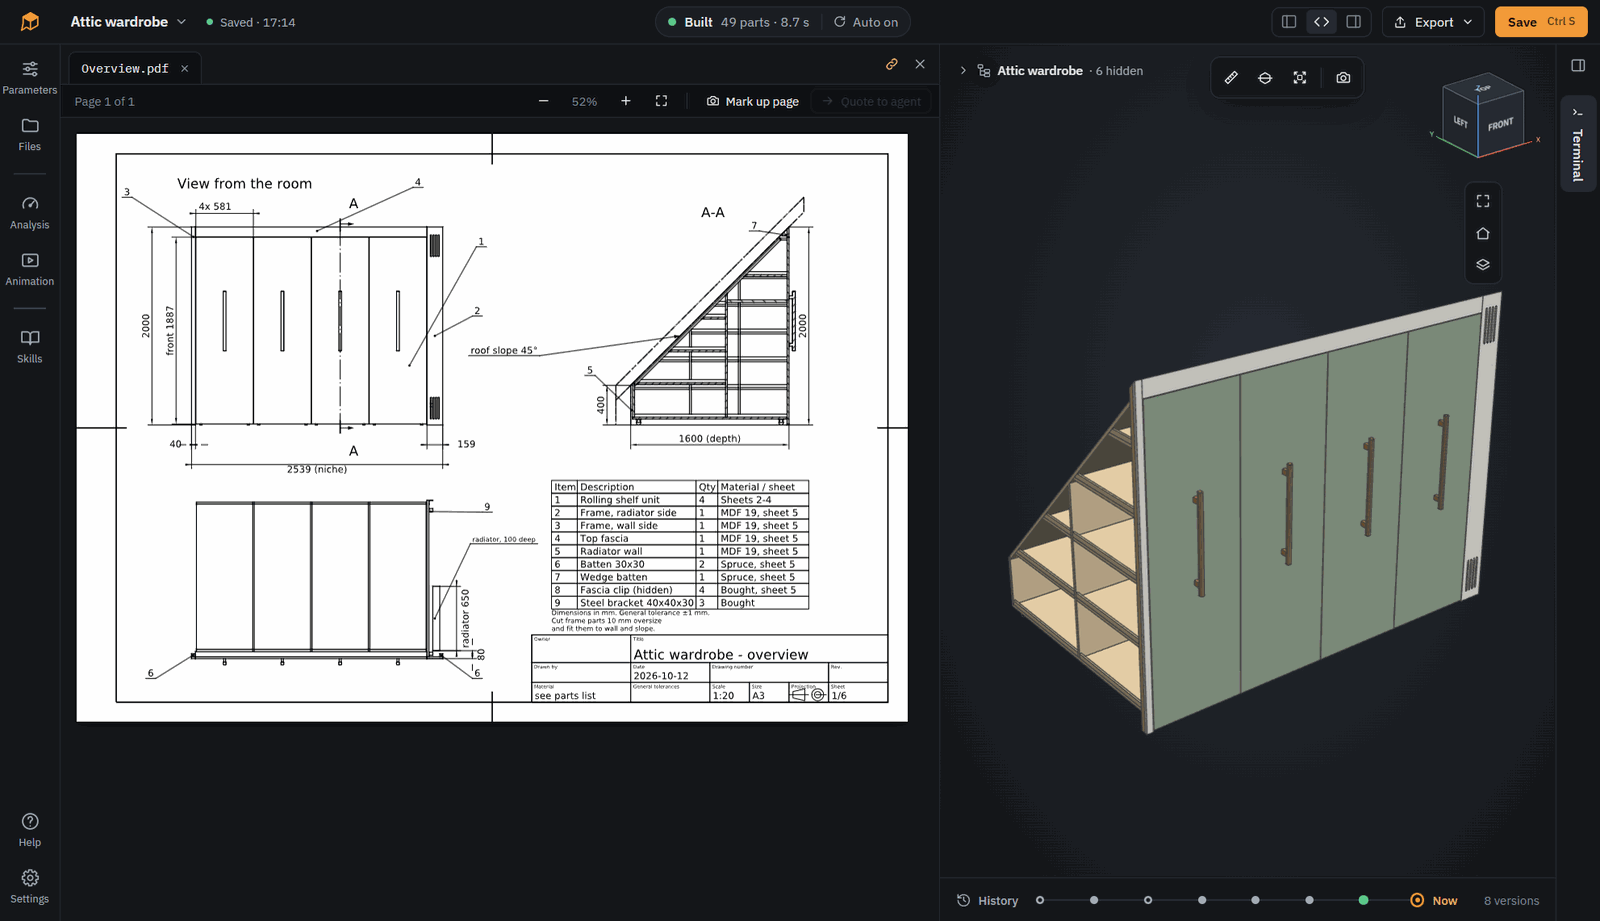Close the document viewer pane
This screenshot has width=1600, height=921.
(920, 64)
